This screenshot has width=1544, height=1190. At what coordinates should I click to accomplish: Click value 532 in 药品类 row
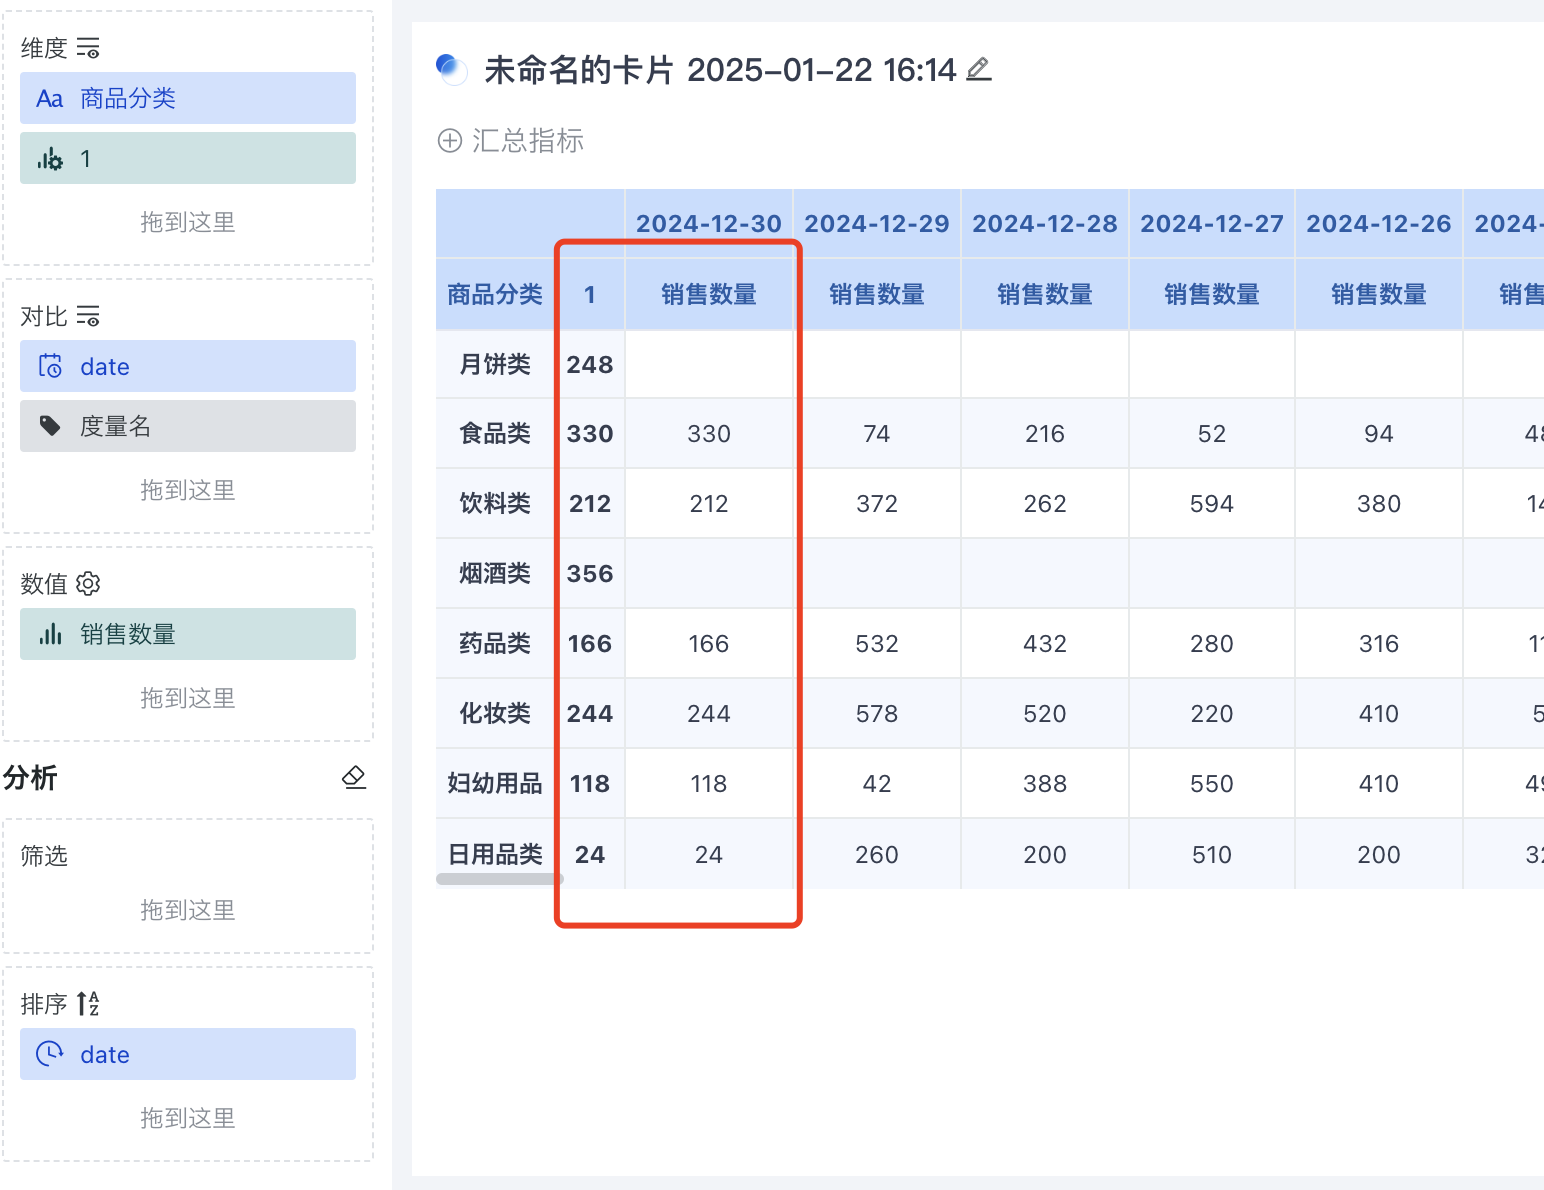[877, 643]
